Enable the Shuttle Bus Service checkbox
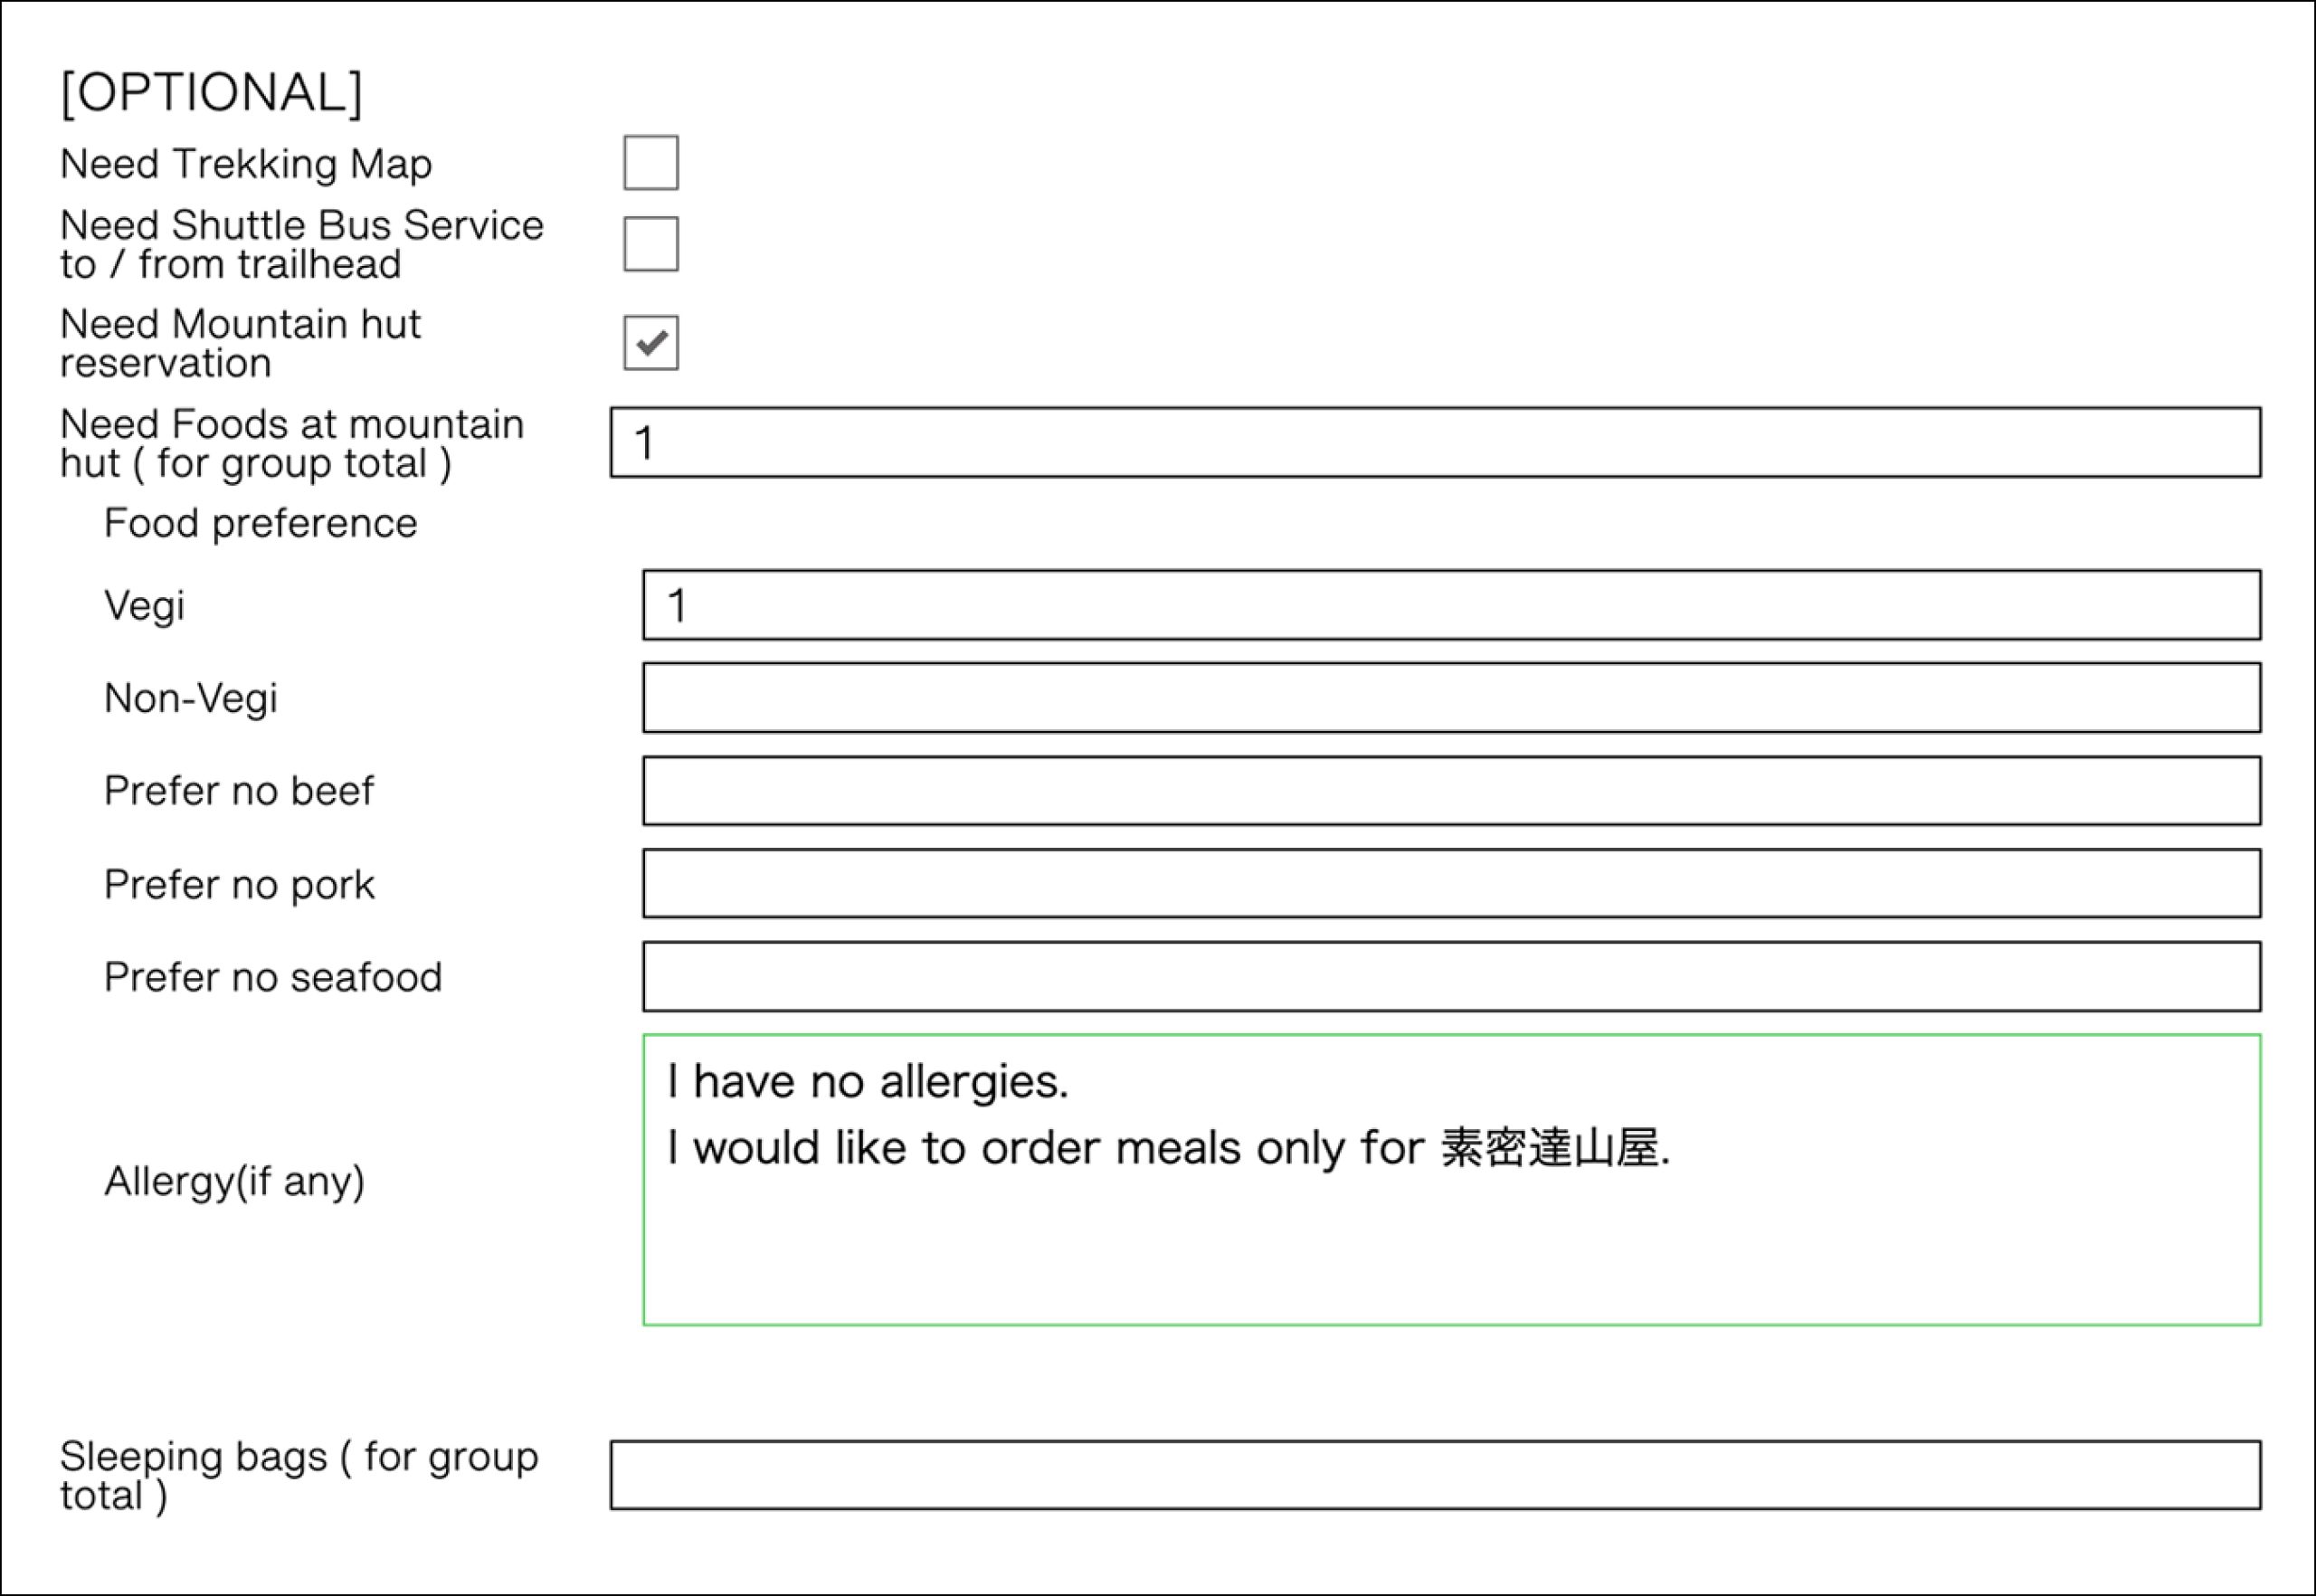Viewport: 2316px width, 1596px height. click(651, 244)
